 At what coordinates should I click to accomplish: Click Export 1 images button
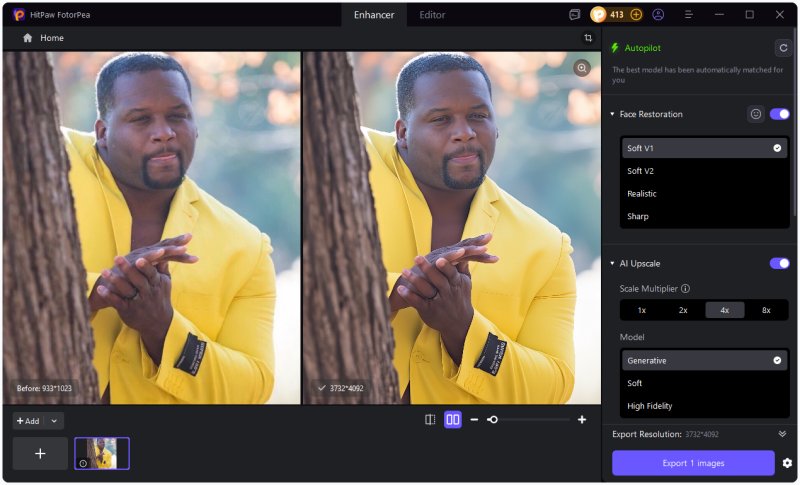click(x=693, y=463)
